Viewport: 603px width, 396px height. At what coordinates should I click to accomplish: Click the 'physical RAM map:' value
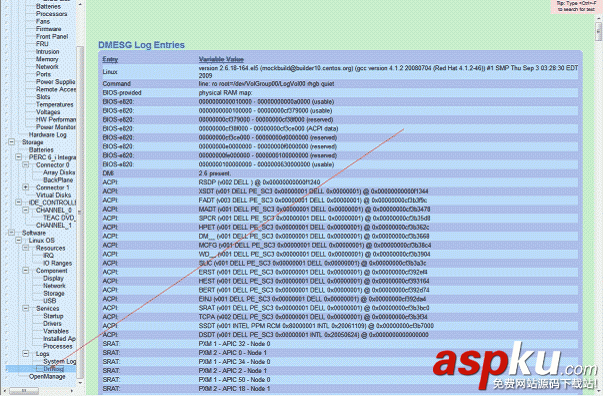[x=225, y=93]
